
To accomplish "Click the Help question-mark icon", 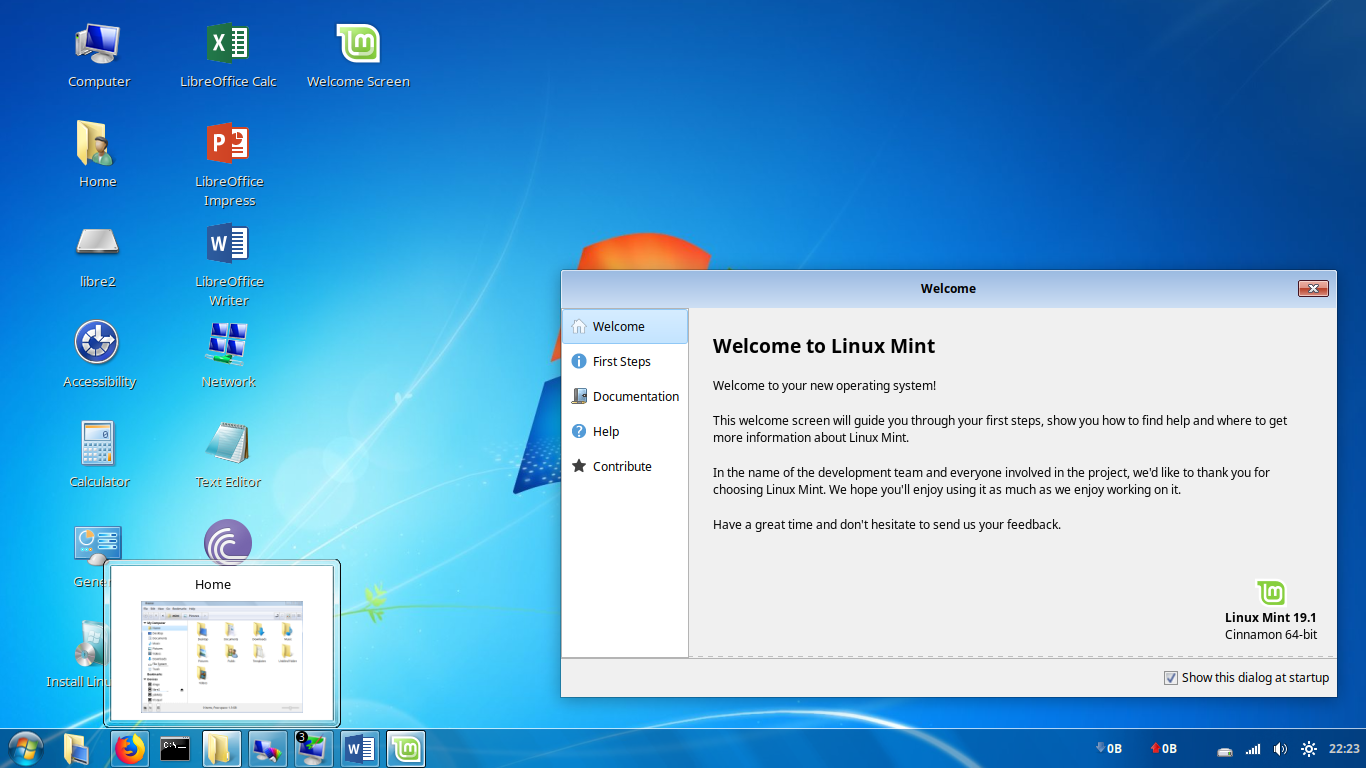I will (580, 431).
